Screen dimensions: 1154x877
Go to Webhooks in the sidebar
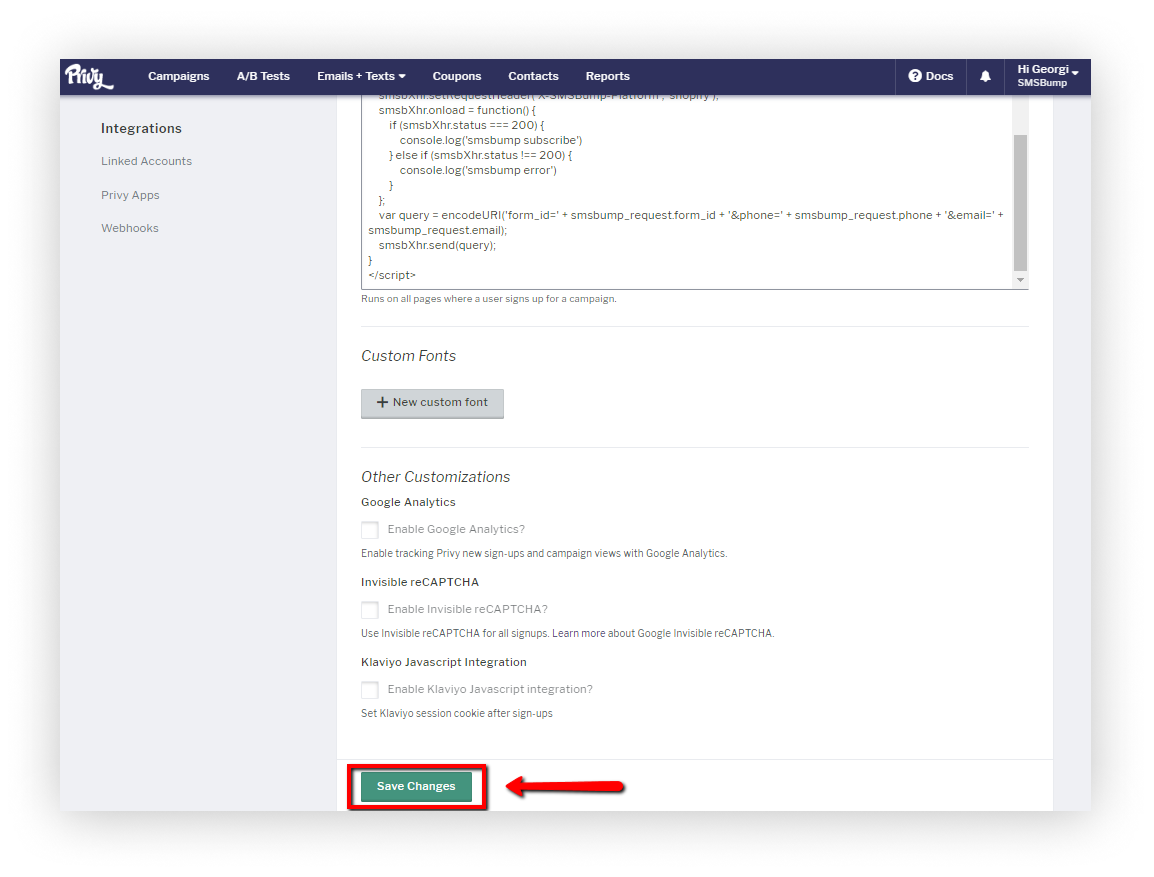coord(130,228)
